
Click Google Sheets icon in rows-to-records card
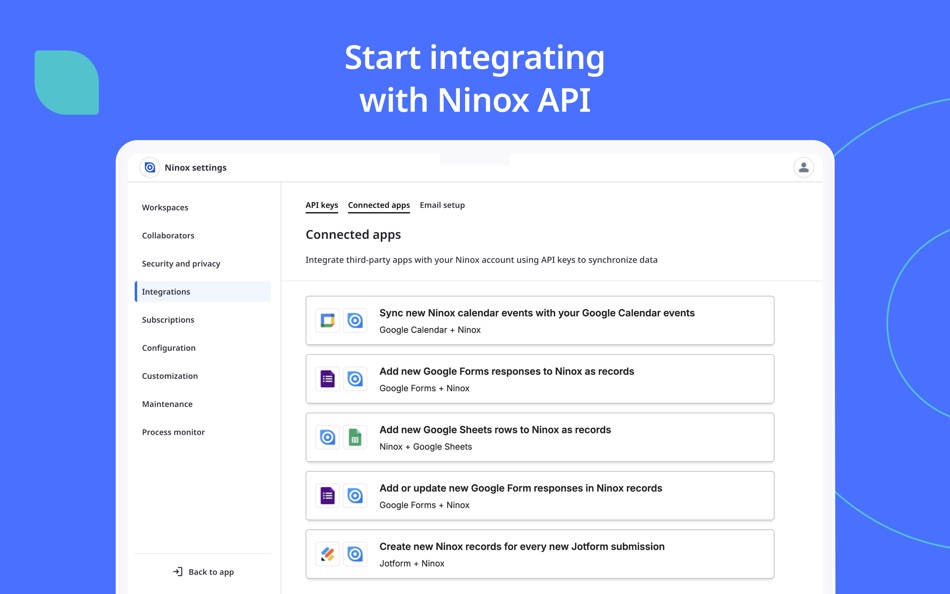(355, 437)
